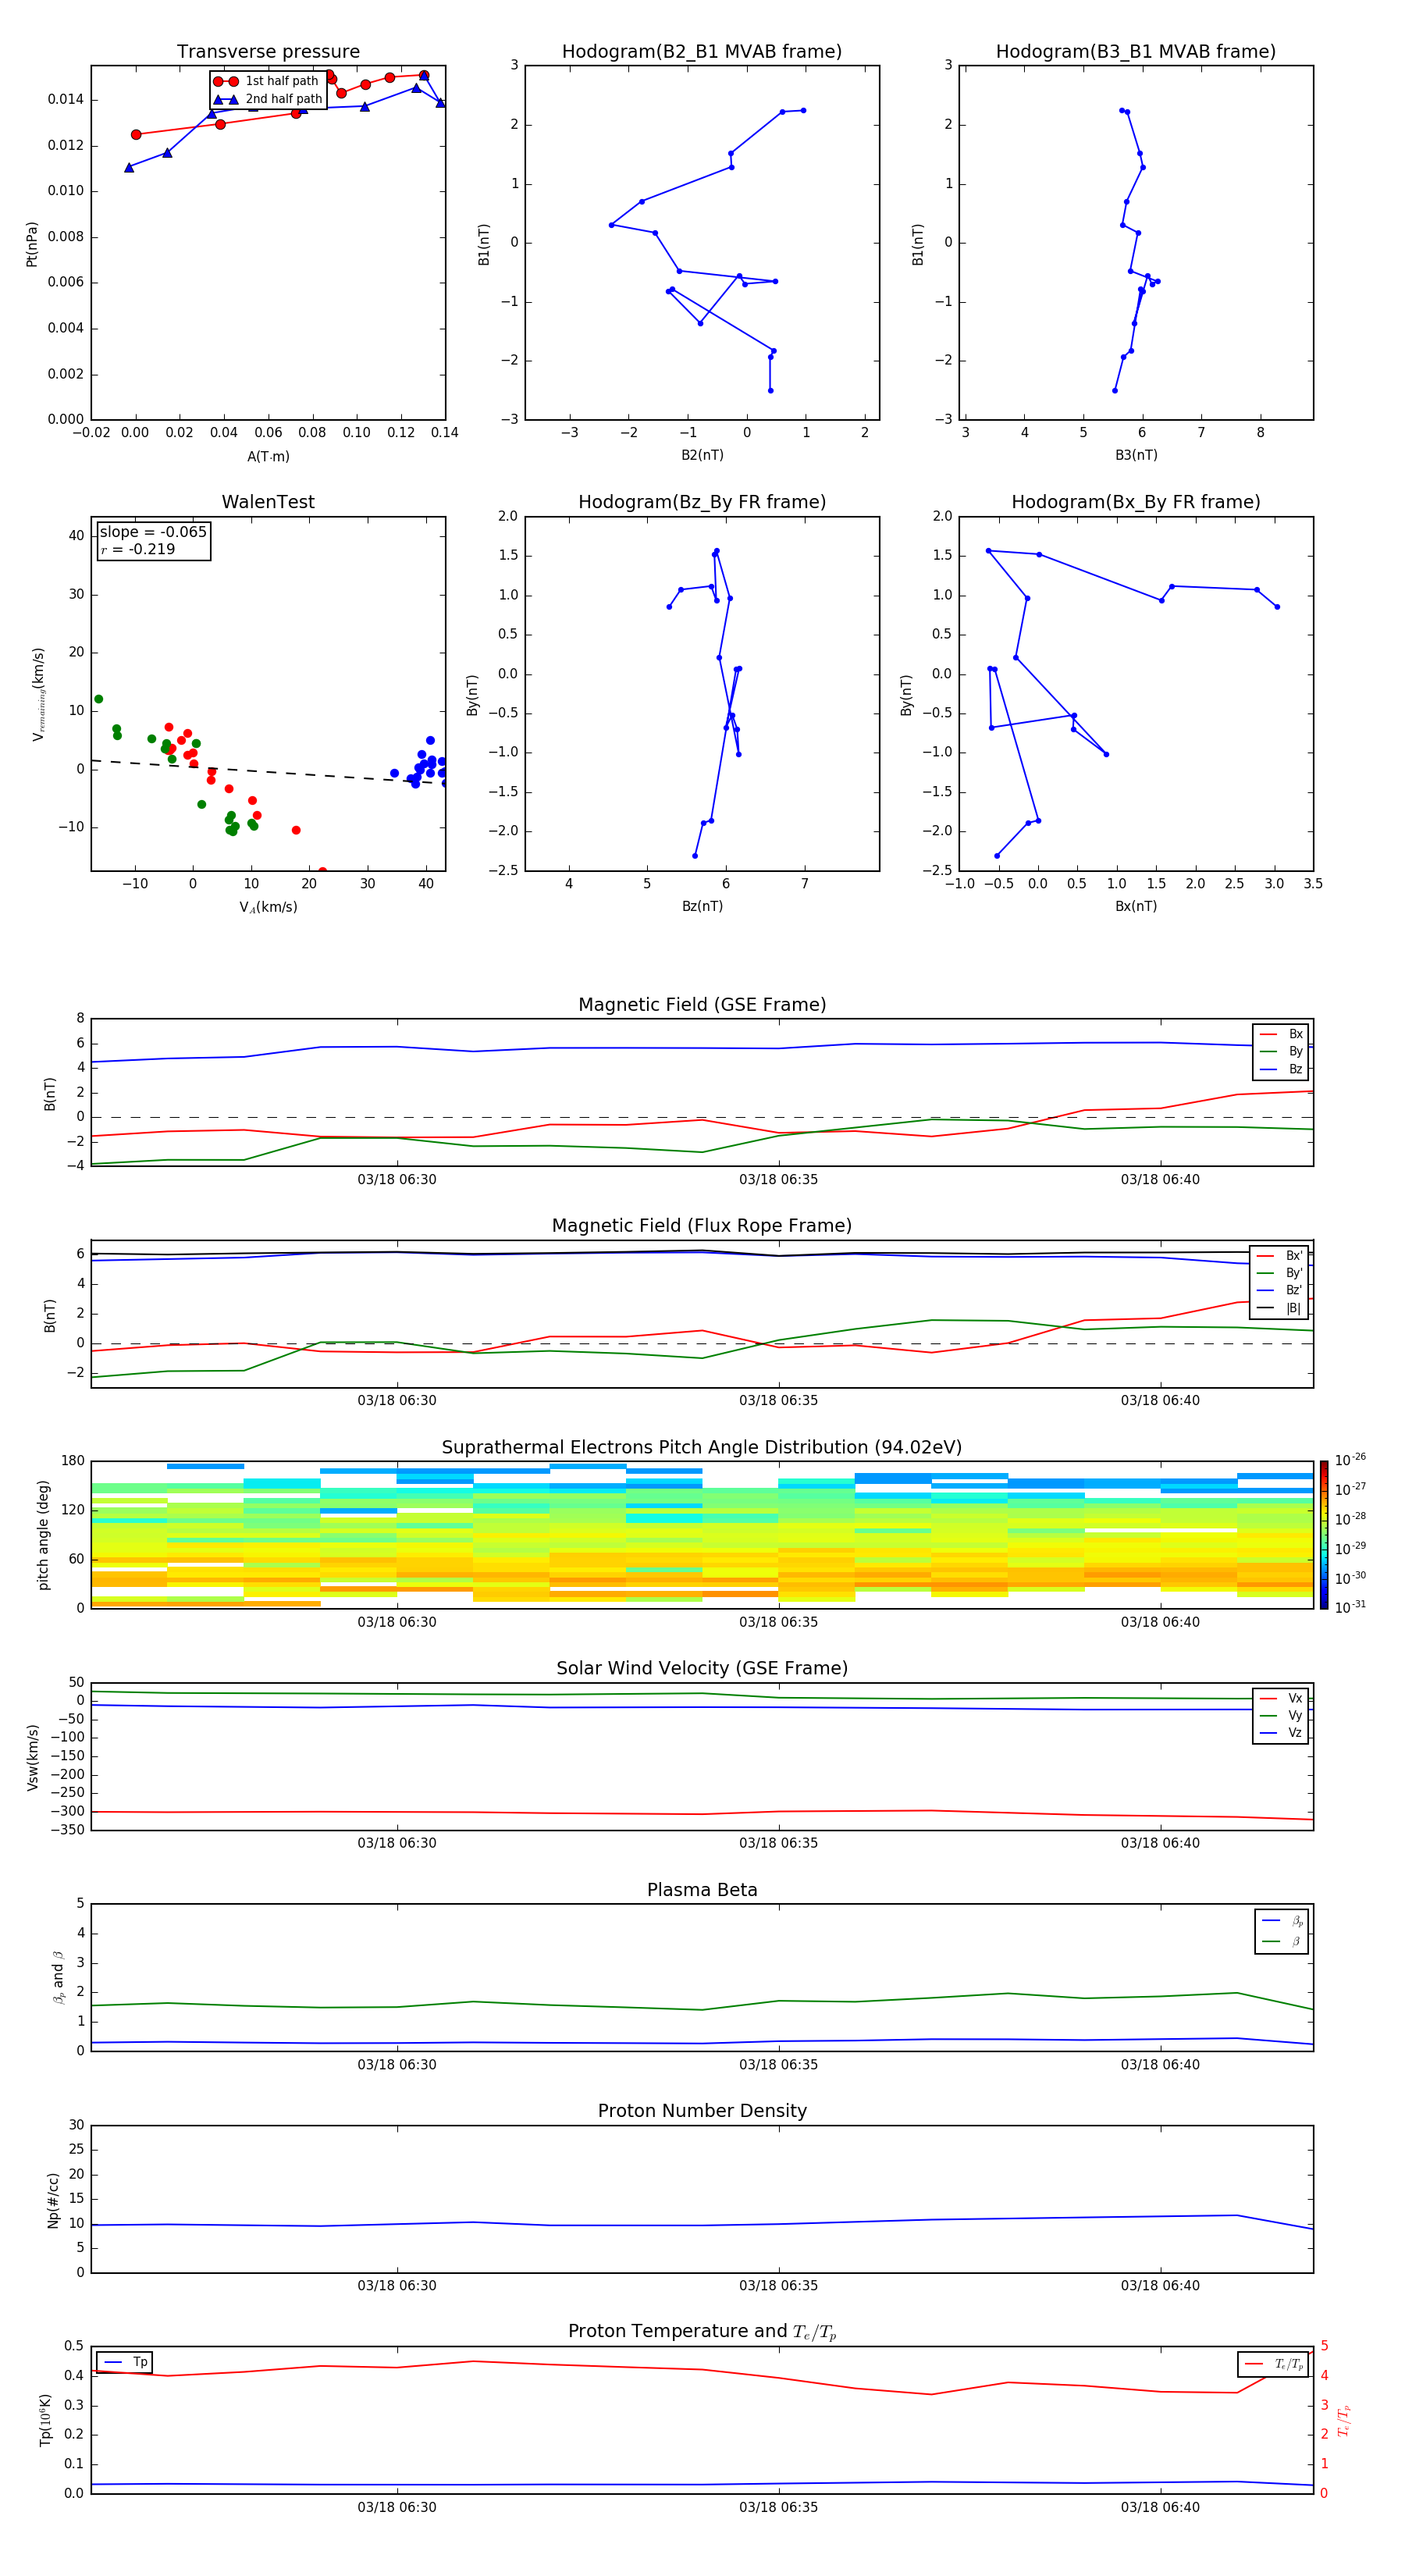Image resolution: width=1405 pixels, height=2576 pixels.
Task: Click the 'Tp' legend entry
Action: coord(125,2362)
